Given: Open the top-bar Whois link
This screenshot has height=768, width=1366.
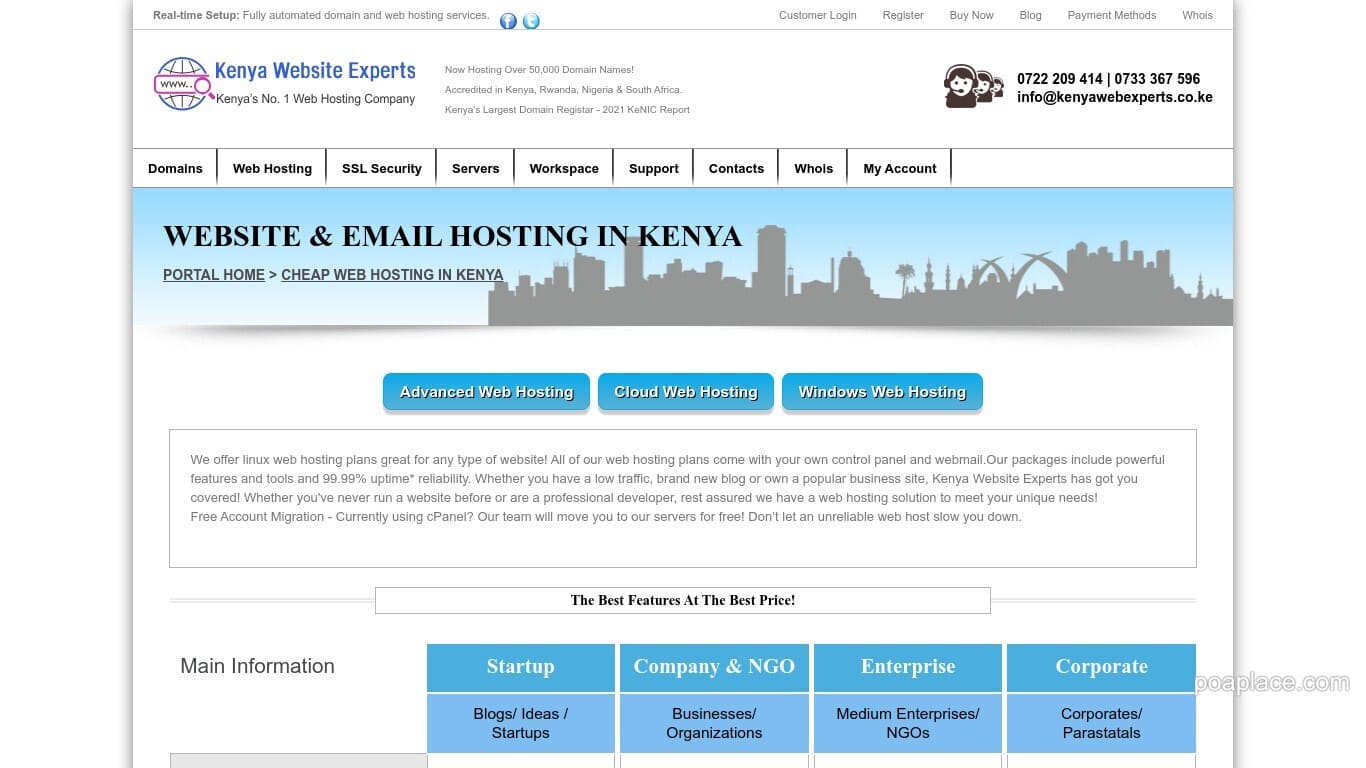Looking at the screenshot, I should pos(1197,15).
